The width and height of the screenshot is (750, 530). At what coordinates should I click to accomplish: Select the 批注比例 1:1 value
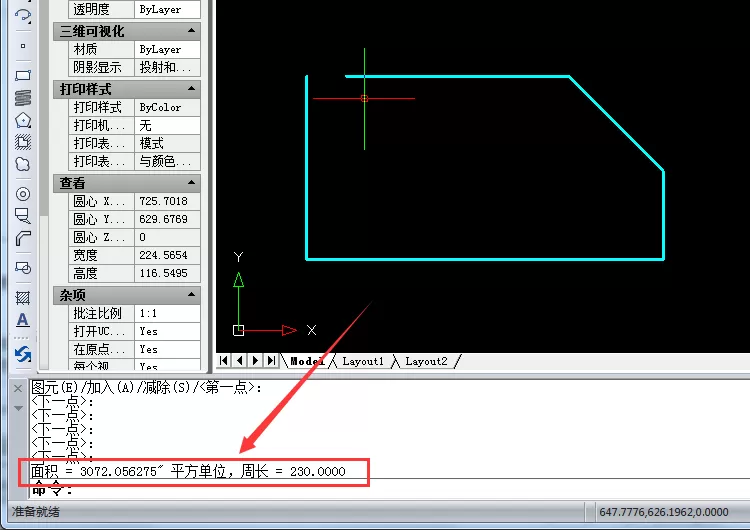167,313
